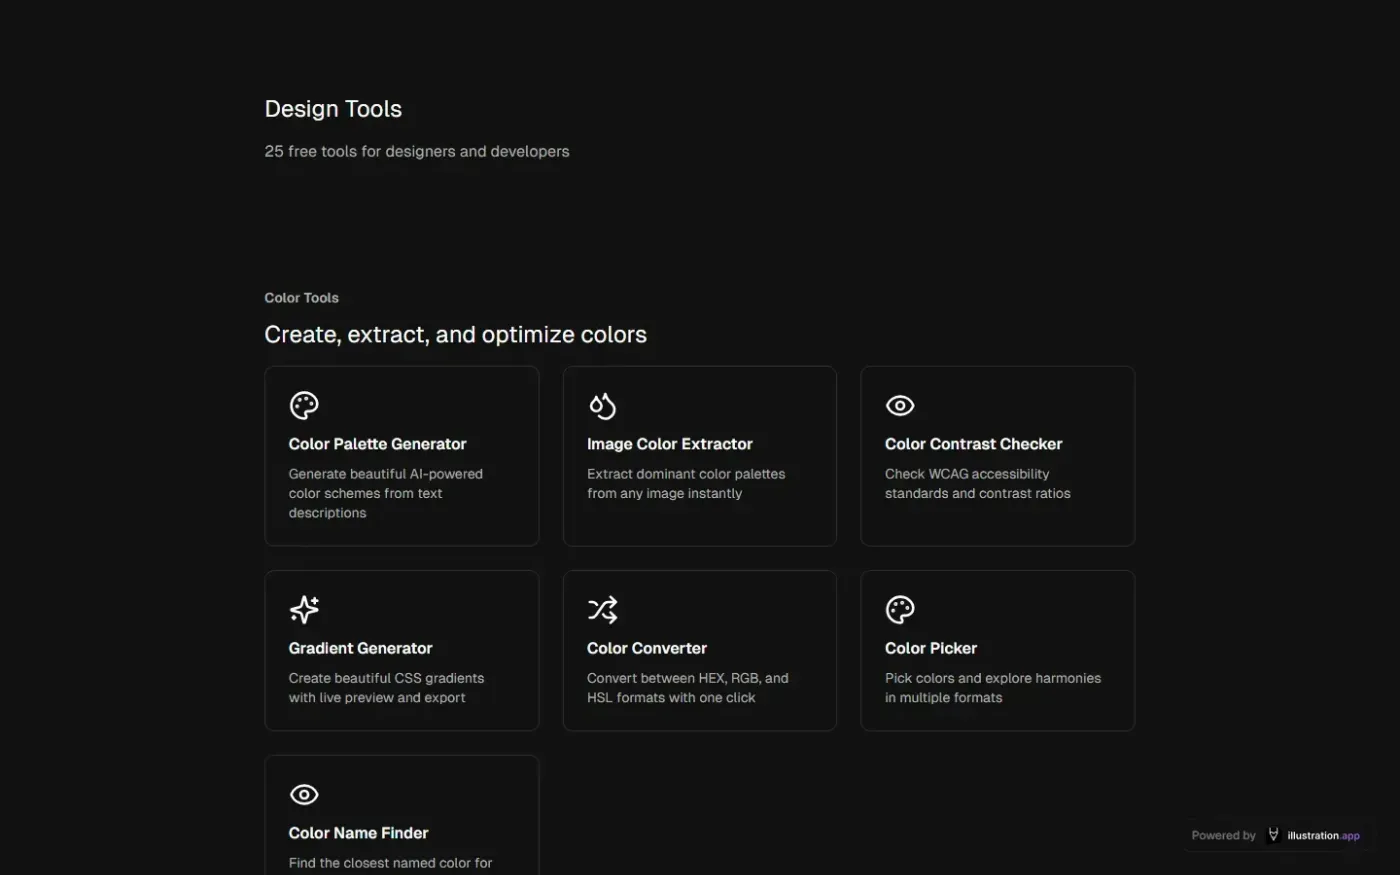Click 'Convert between HEX, RGB, and HSL' description
Image resolution: width=1400 pixels, height=875 pixels.
[x=687, y=688]
